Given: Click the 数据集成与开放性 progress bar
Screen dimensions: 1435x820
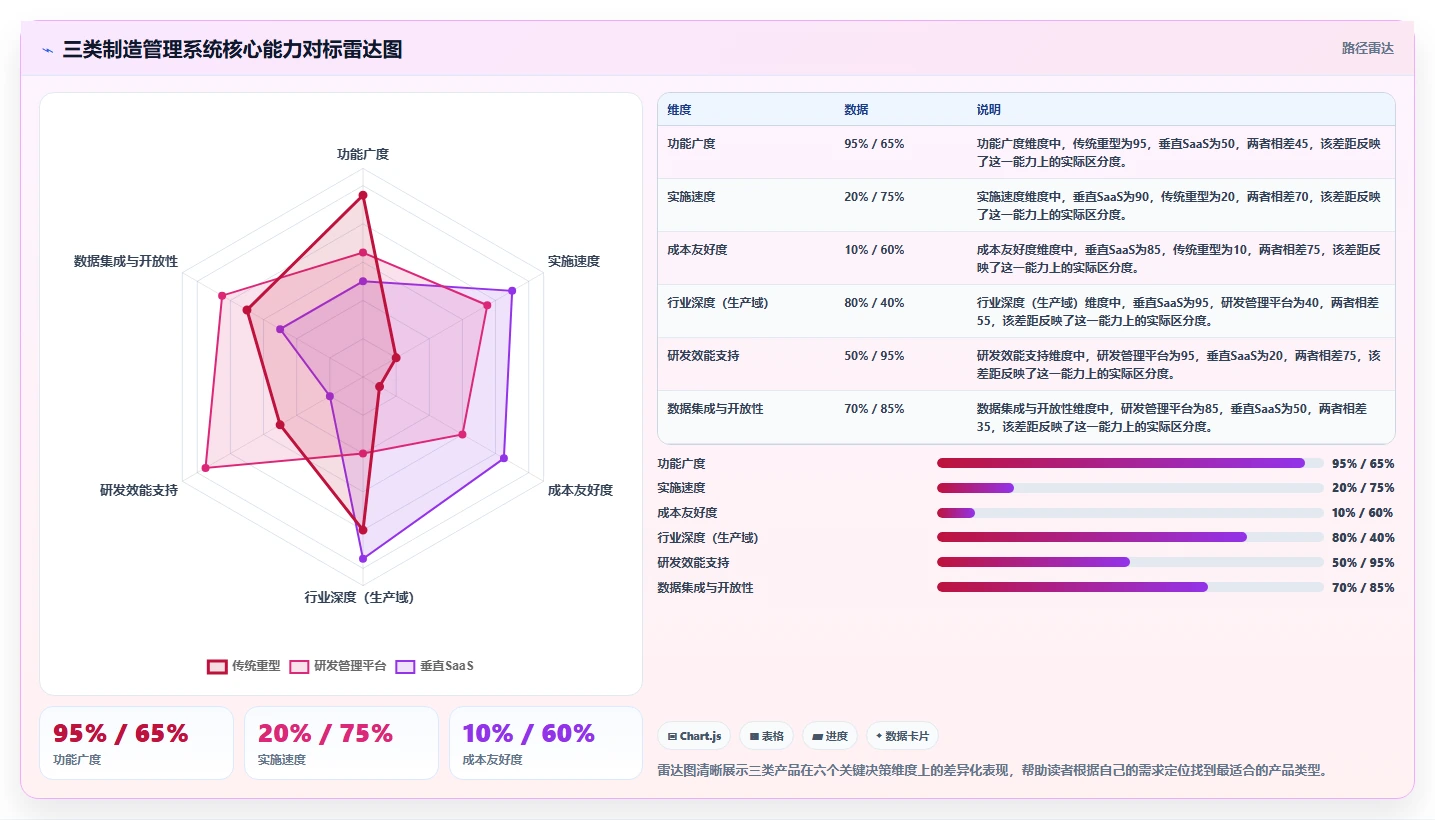Looking at the screenshot, I should pyautogui.click(x=1130, y=587).
